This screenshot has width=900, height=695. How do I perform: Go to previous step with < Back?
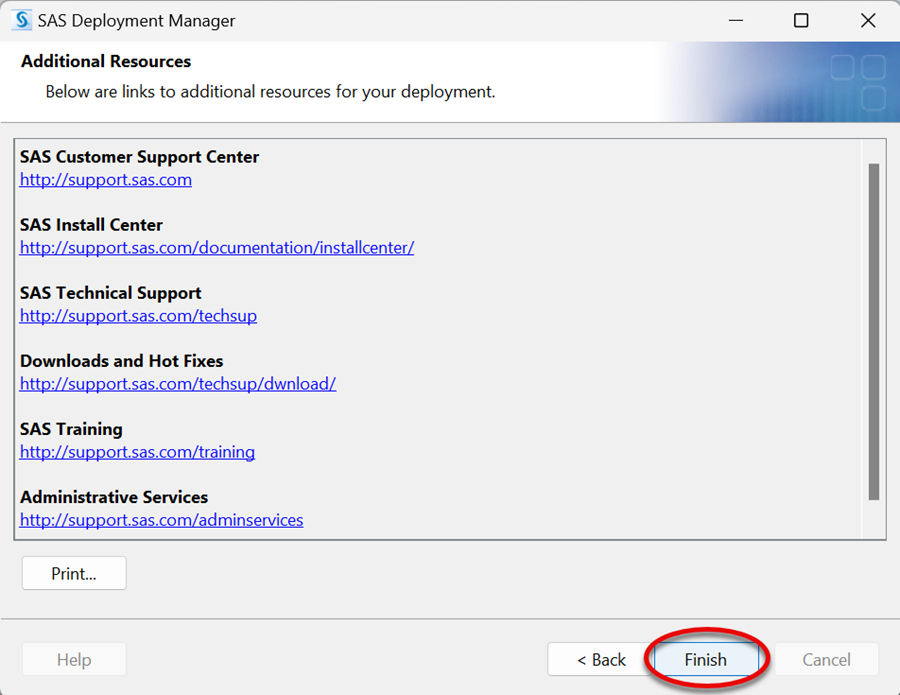click(601, 659)
